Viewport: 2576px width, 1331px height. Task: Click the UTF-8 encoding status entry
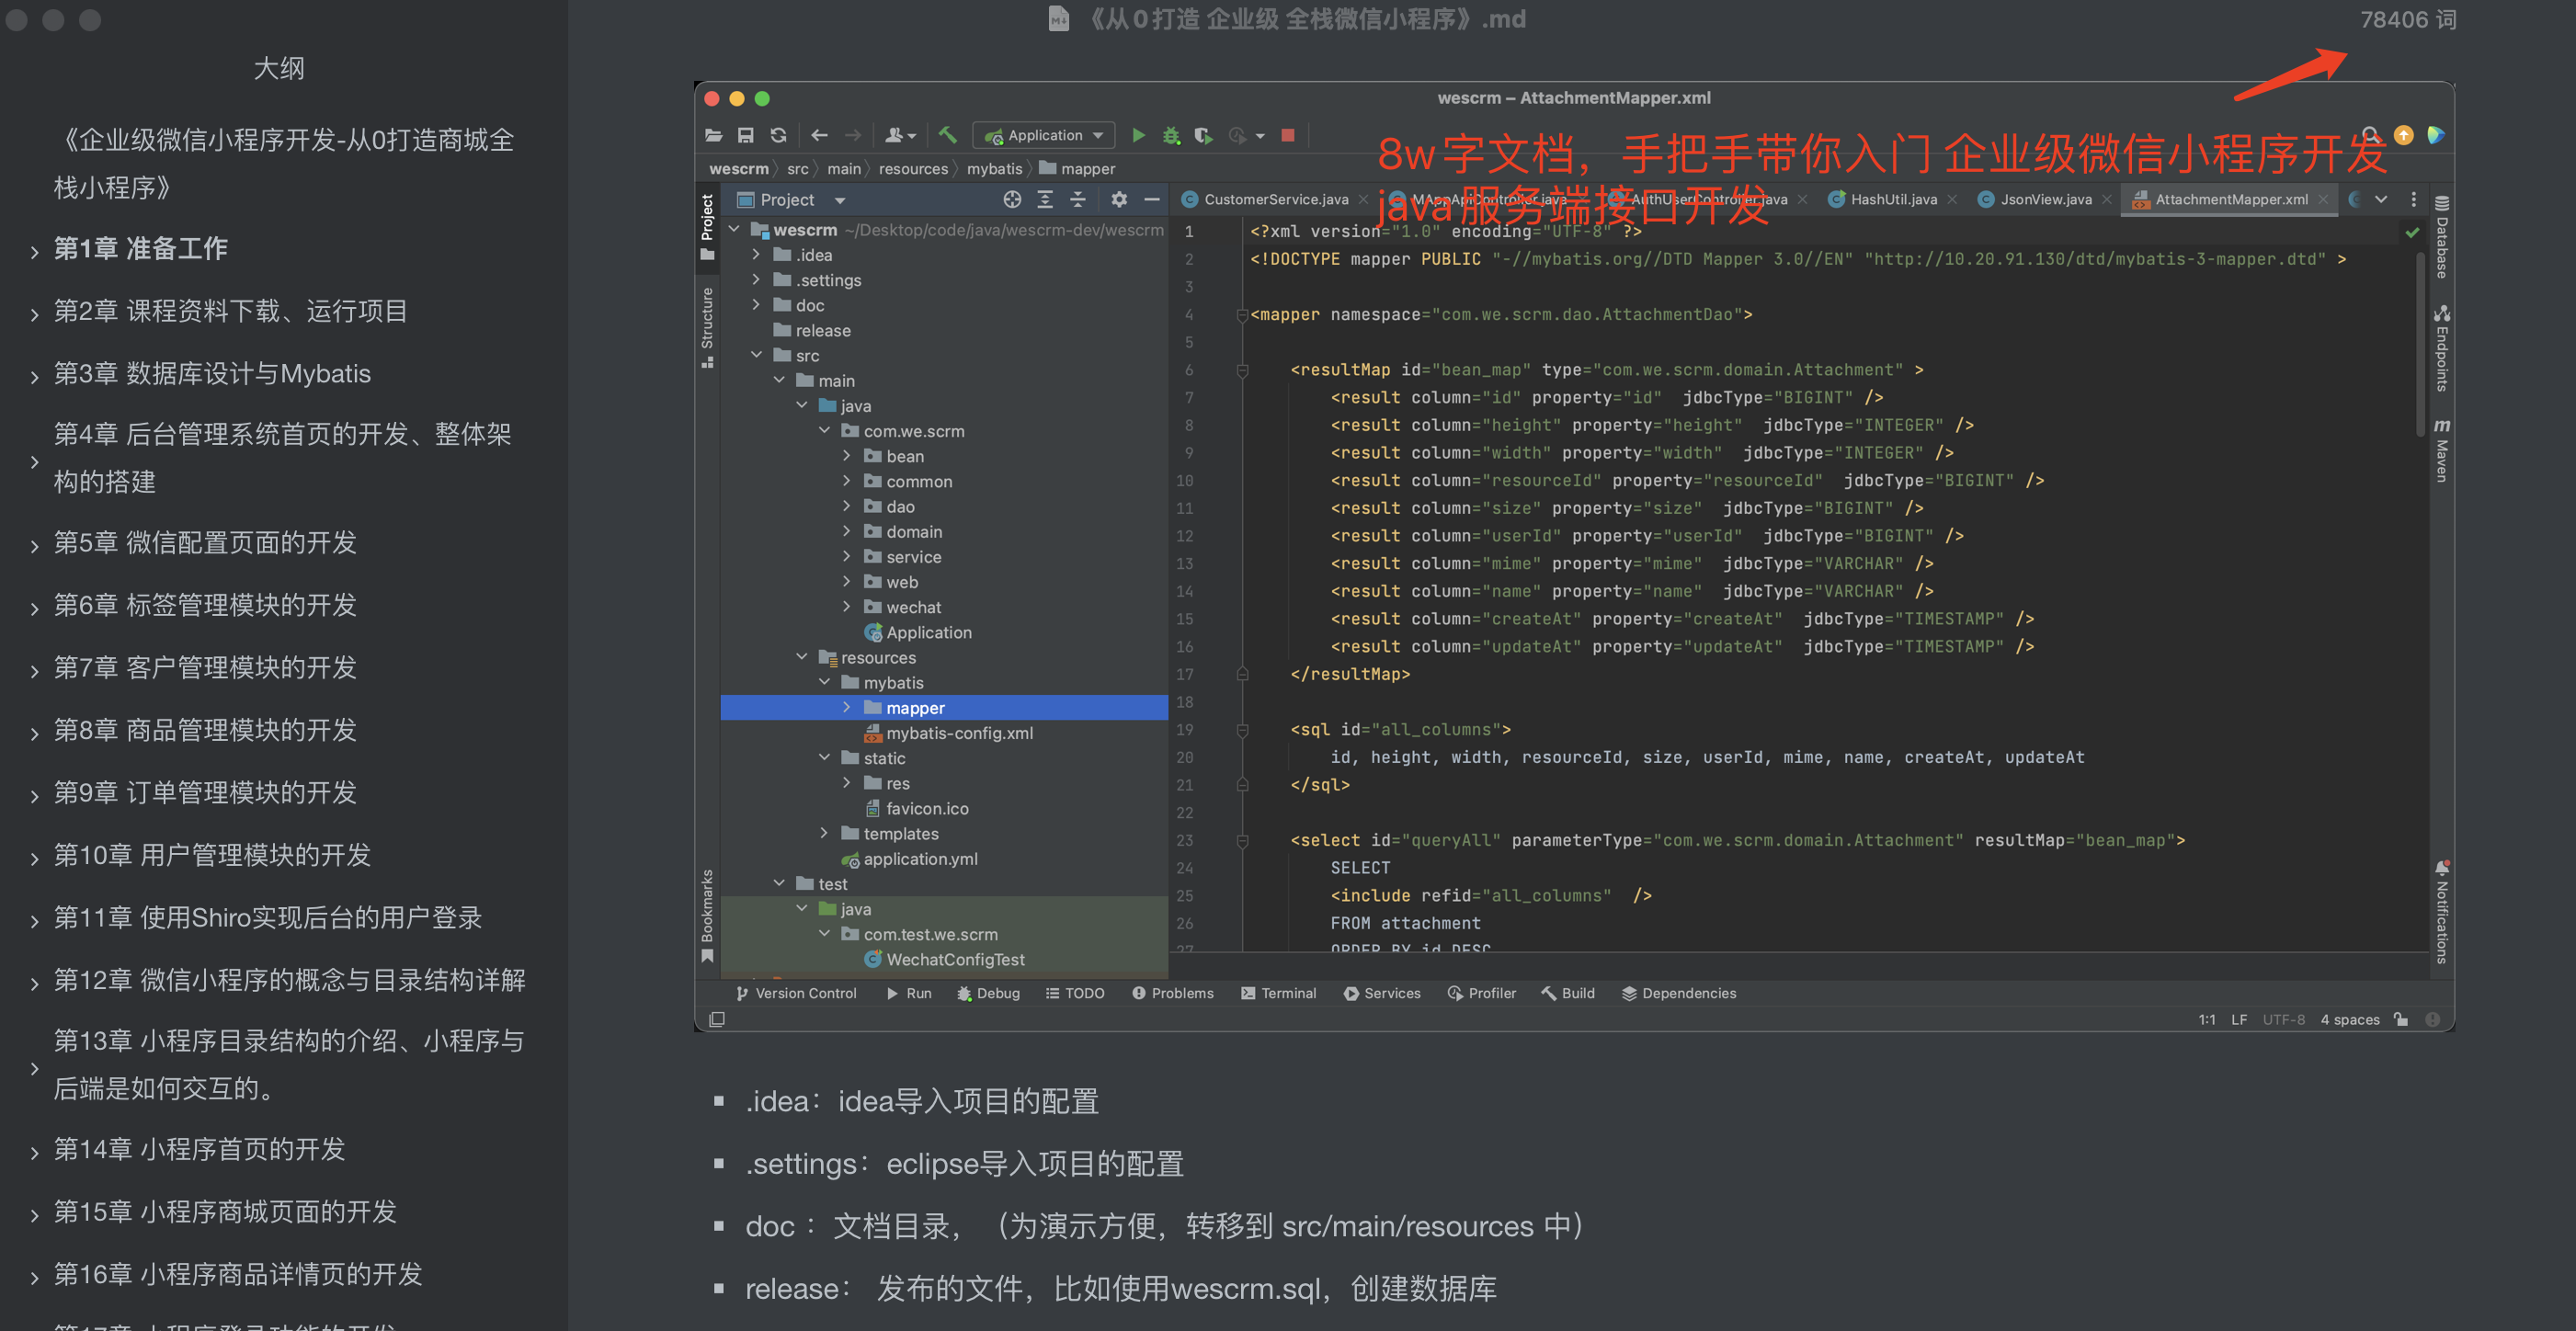pyautogui.click(x=2284, y=1019)
